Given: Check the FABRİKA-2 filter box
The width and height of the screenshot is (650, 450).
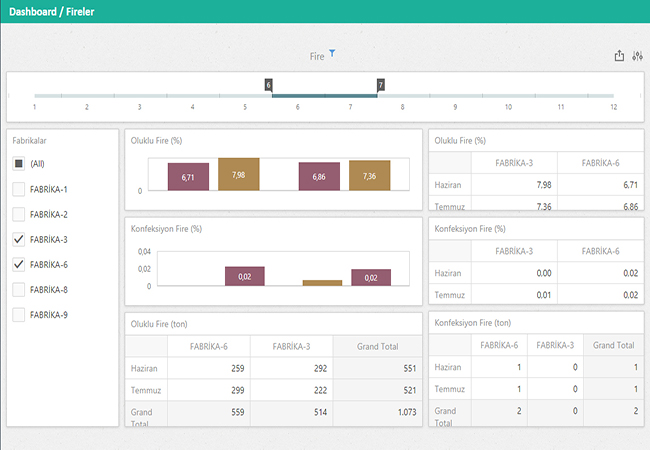Looking at the screenshot, I should 18,214.
